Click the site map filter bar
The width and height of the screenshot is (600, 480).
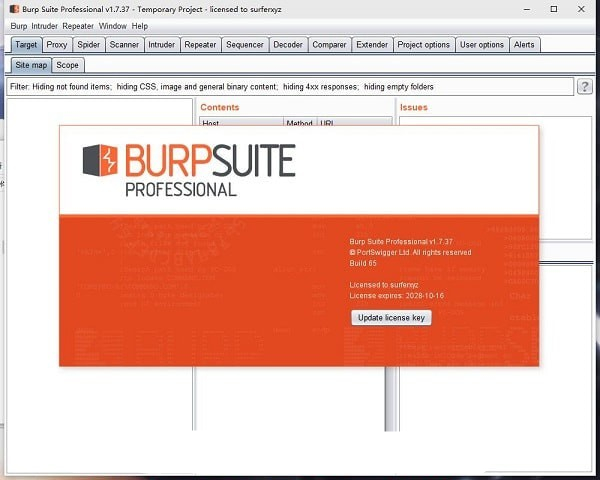coord(290,87)
